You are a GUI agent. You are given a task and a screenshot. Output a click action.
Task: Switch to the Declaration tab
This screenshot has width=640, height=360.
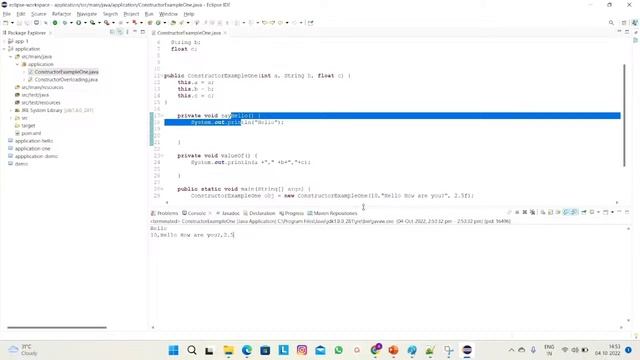tap(259, 213)
